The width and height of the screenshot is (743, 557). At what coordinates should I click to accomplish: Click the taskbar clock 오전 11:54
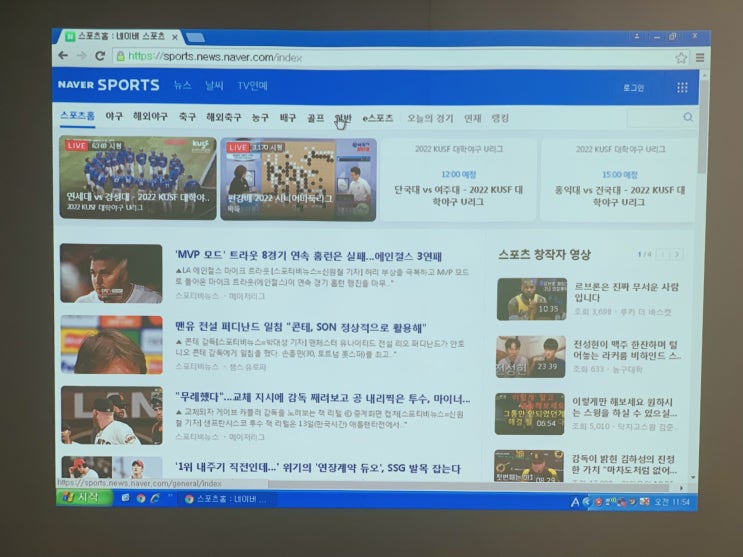(x=672, y=502)
